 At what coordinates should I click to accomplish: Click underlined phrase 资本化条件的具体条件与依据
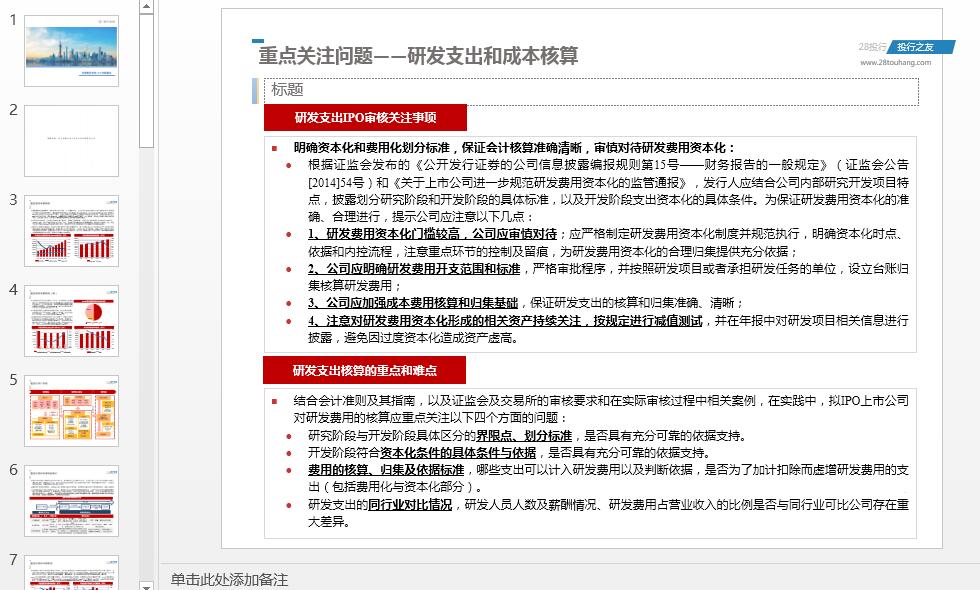(458, 452)
